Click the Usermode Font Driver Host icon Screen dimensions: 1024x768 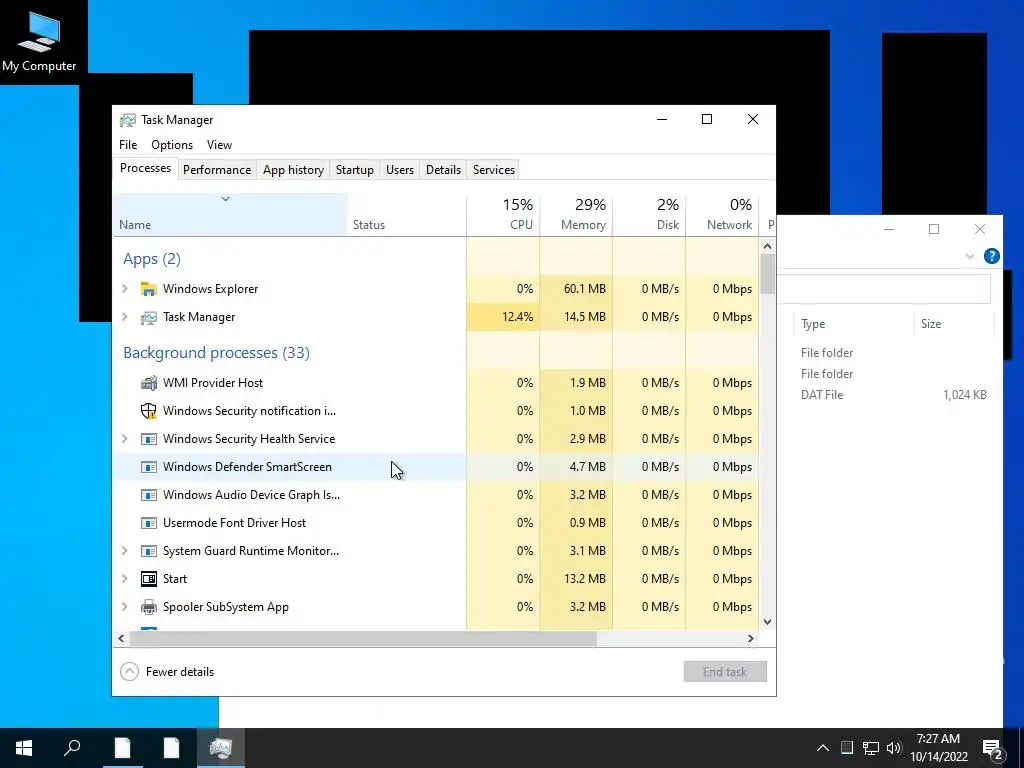149,523
